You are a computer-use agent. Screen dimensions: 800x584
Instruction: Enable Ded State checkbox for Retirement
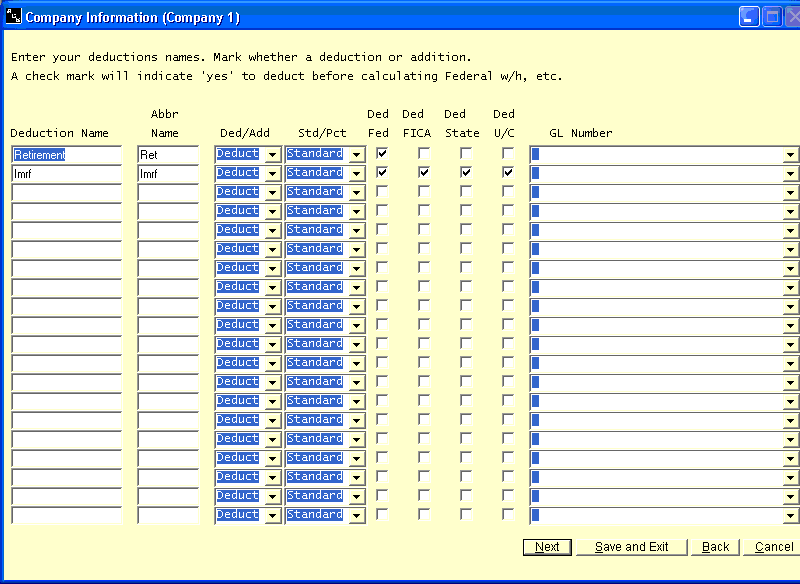466,154
